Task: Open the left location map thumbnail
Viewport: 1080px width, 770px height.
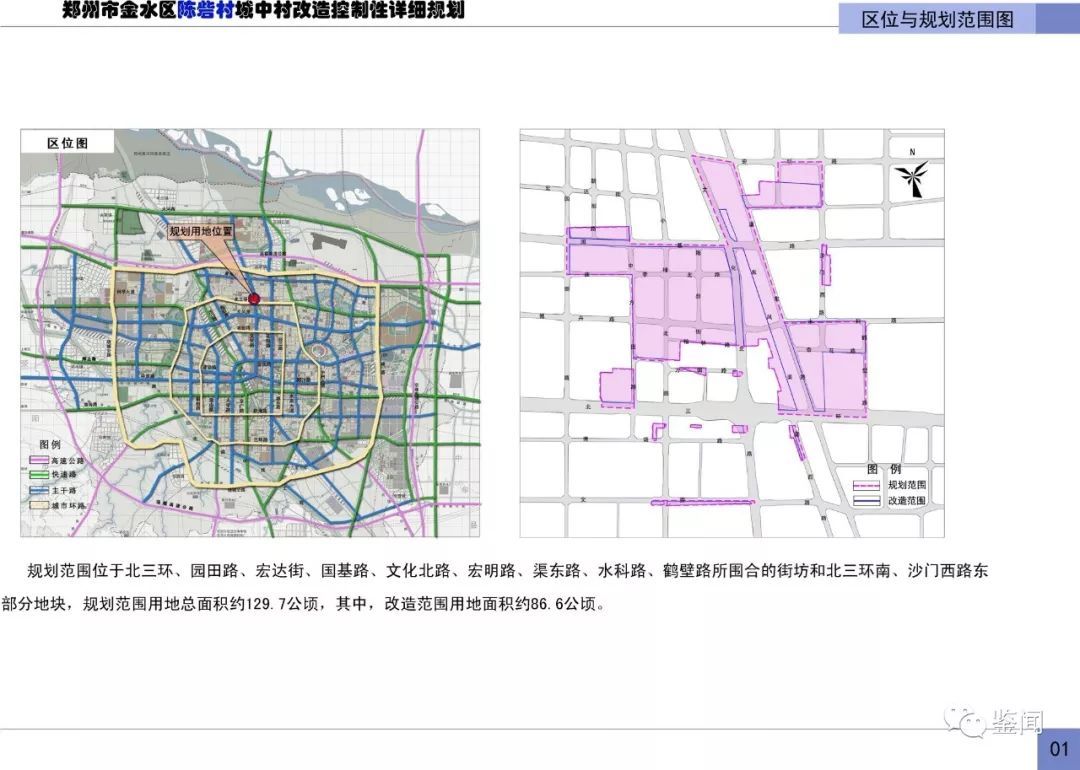Action: click(x=250, y=333)
